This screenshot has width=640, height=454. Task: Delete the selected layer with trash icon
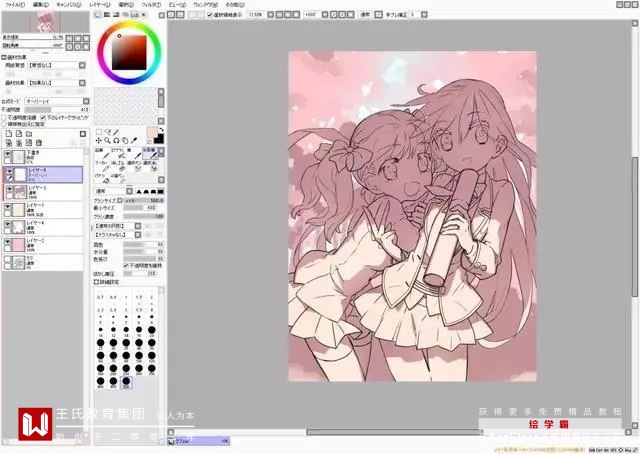click(x=39, y=142)
